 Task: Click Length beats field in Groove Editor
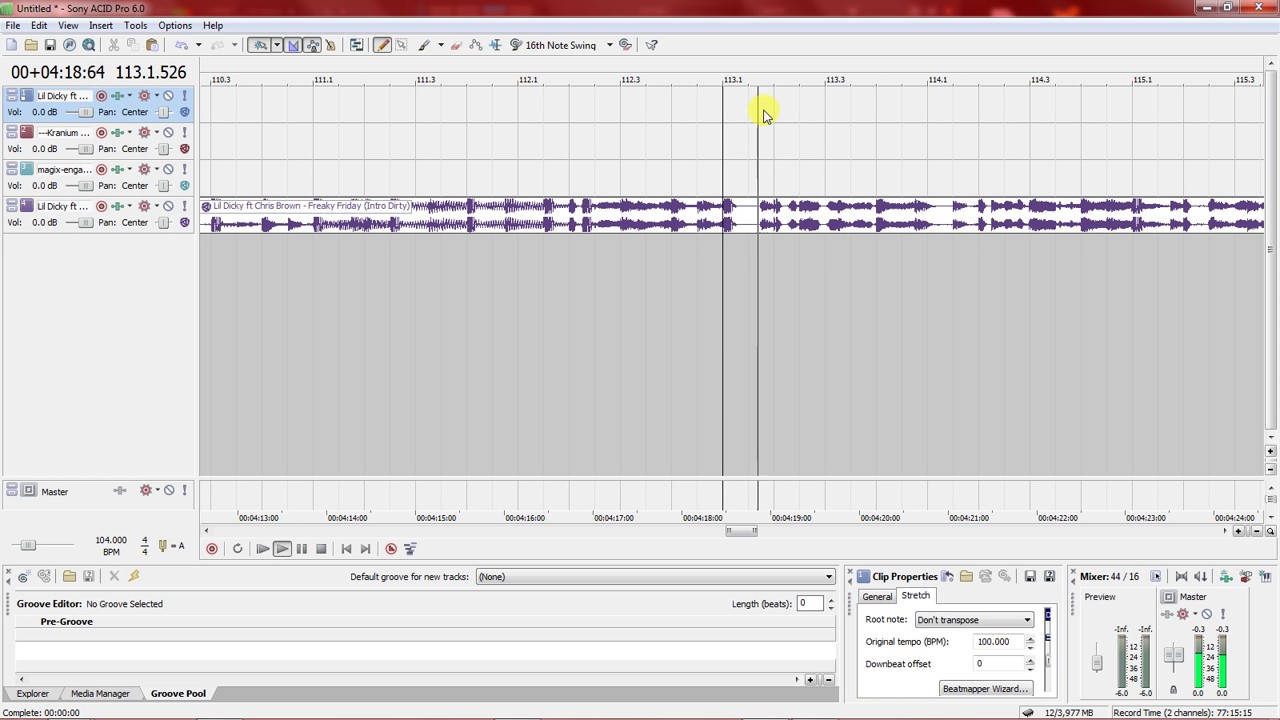(x=809, y=603)
